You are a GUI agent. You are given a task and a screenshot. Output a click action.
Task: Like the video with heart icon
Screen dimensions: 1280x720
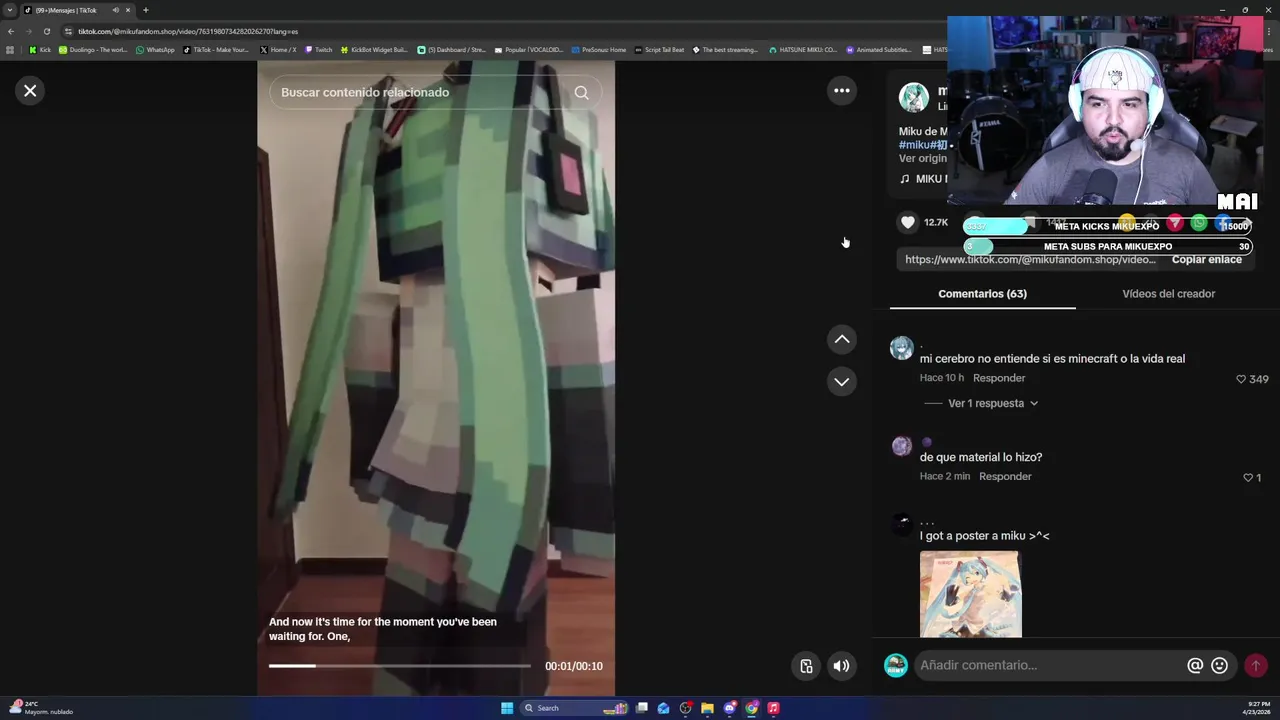coord(908,222)
